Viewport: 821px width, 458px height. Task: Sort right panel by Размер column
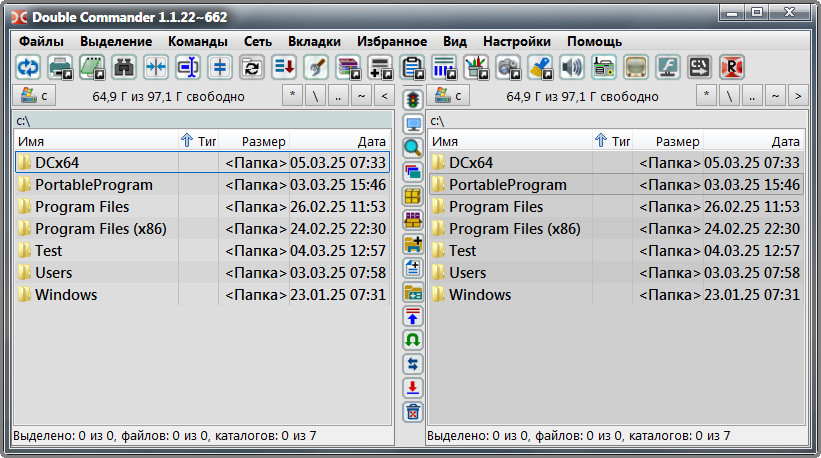668,141
